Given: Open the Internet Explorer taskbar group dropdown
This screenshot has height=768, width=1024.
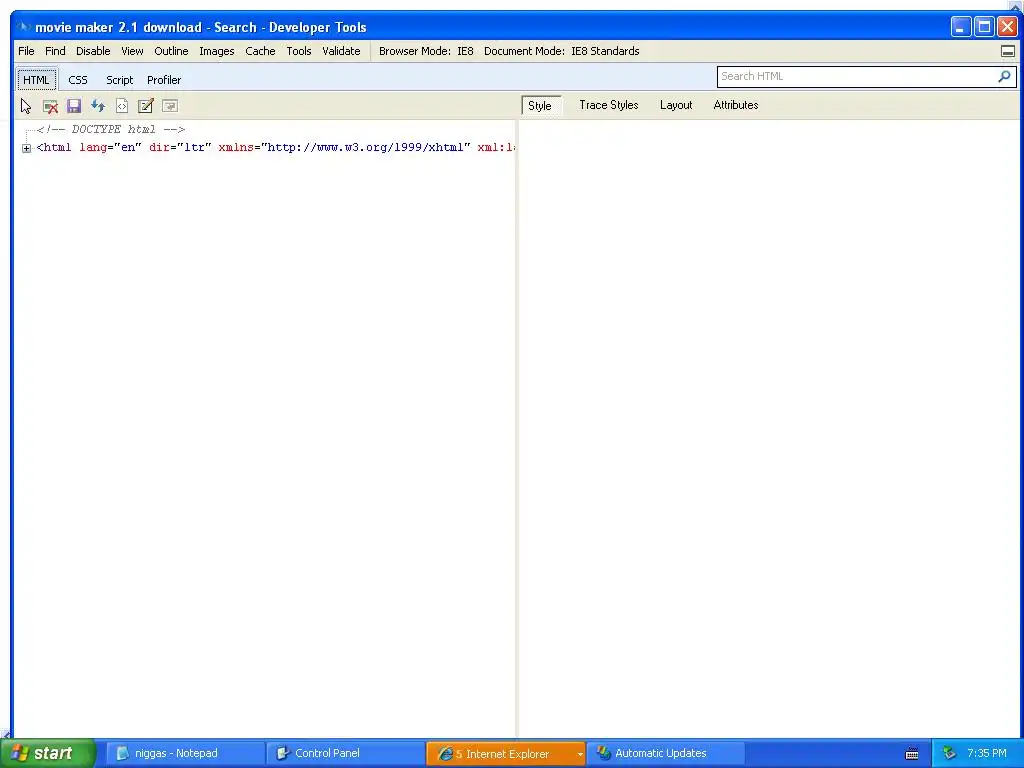Looking at the screenshot, I should coord(579,754).
